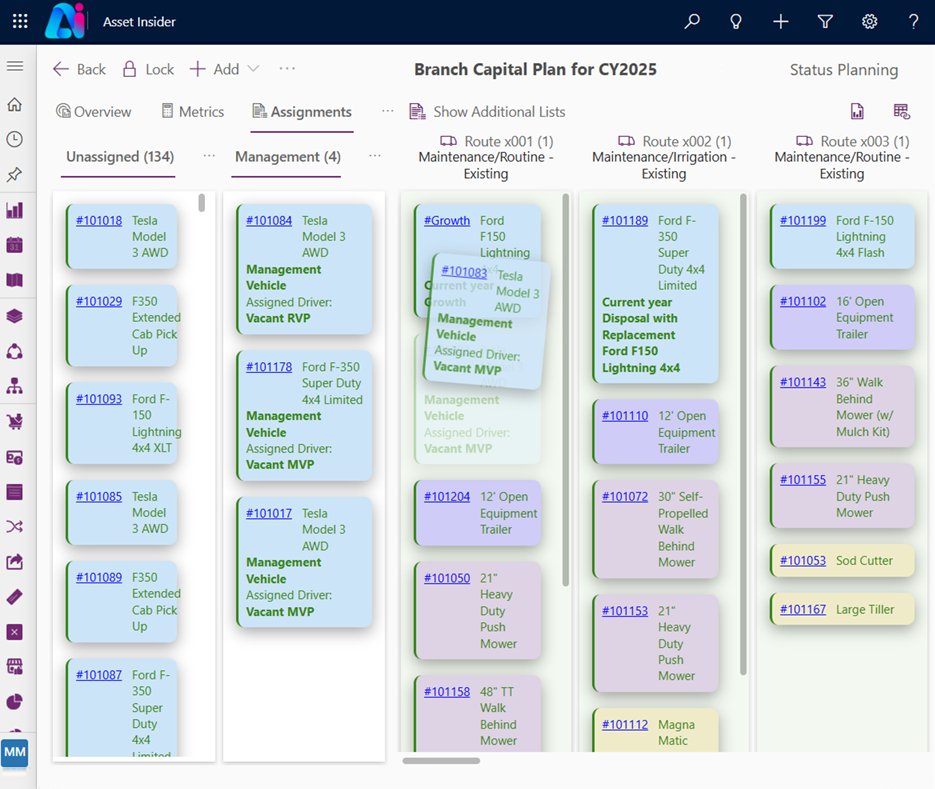Open the calendar sidebar icon
Screen dimensions: 935x789
15,245
